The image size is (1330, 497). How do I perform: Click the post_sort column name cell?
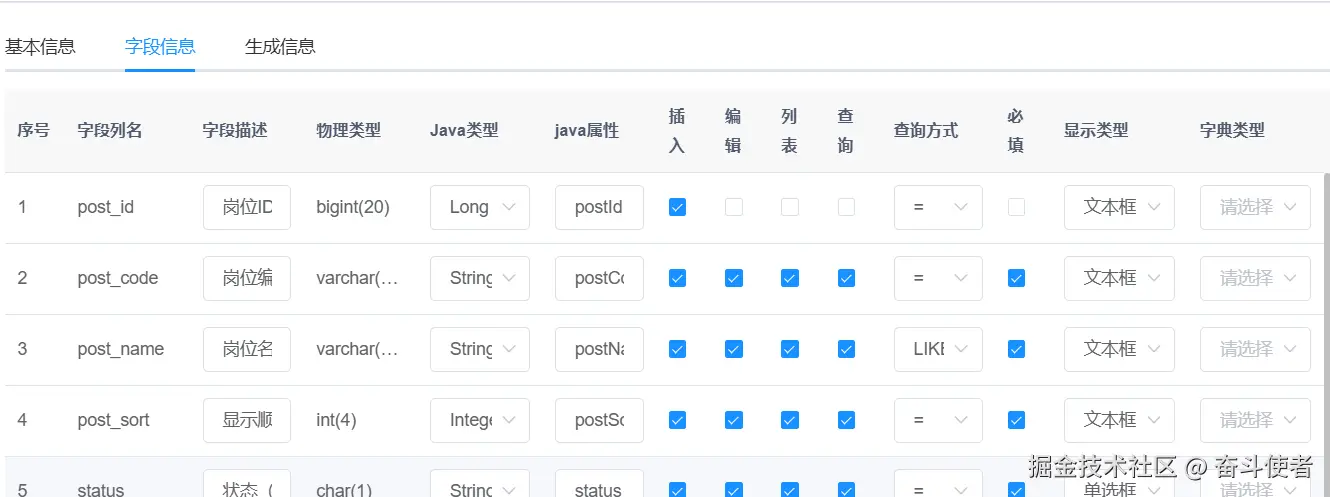114,420
